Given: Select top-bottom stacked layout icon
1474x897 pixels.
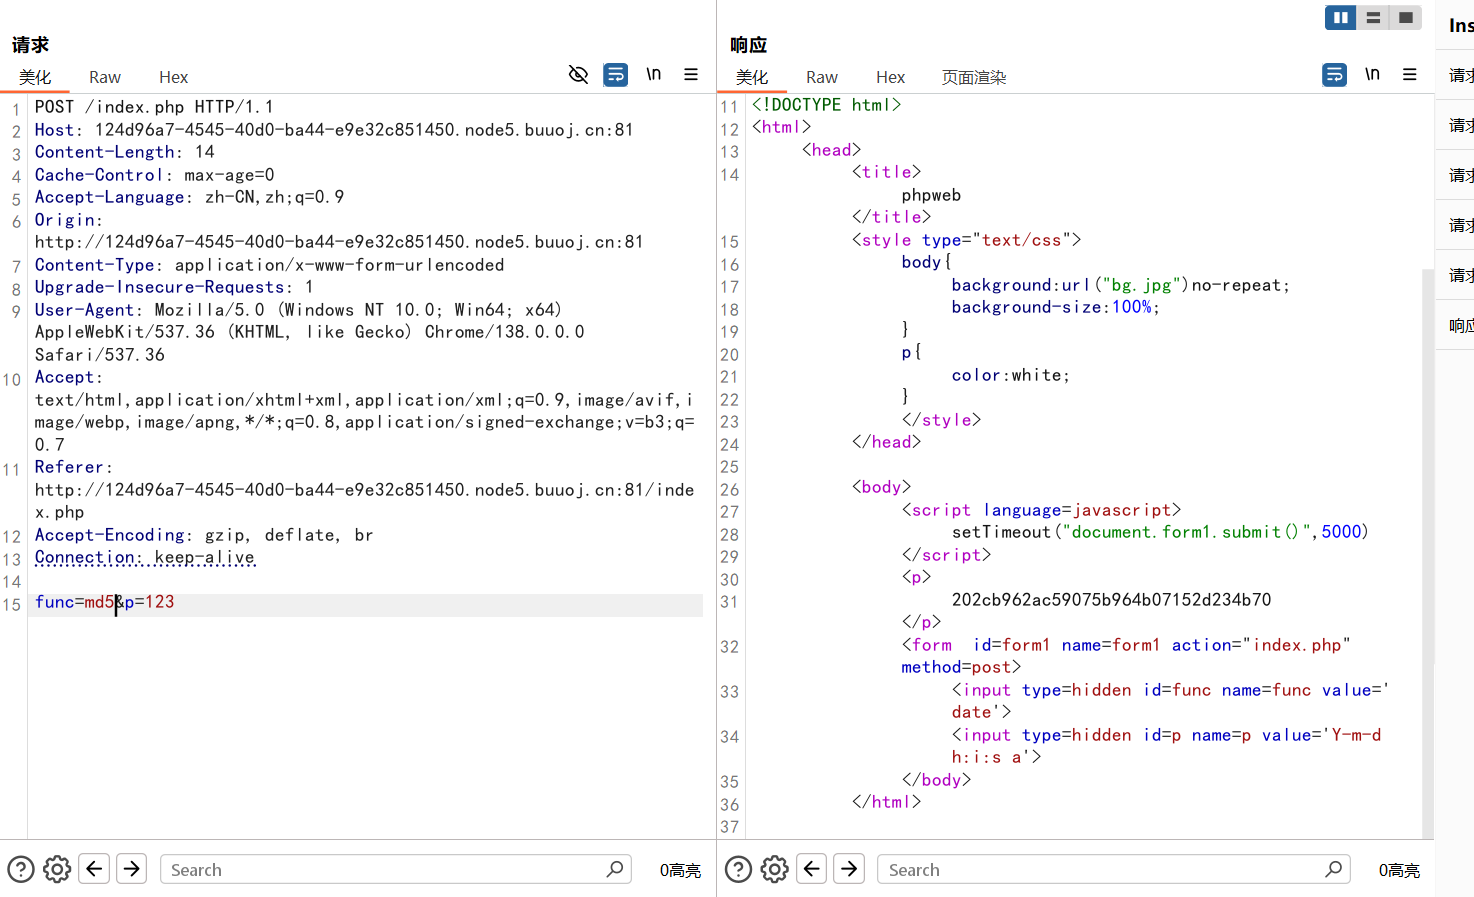Looking at the screenshot, I should click(x=1373, y=18).
